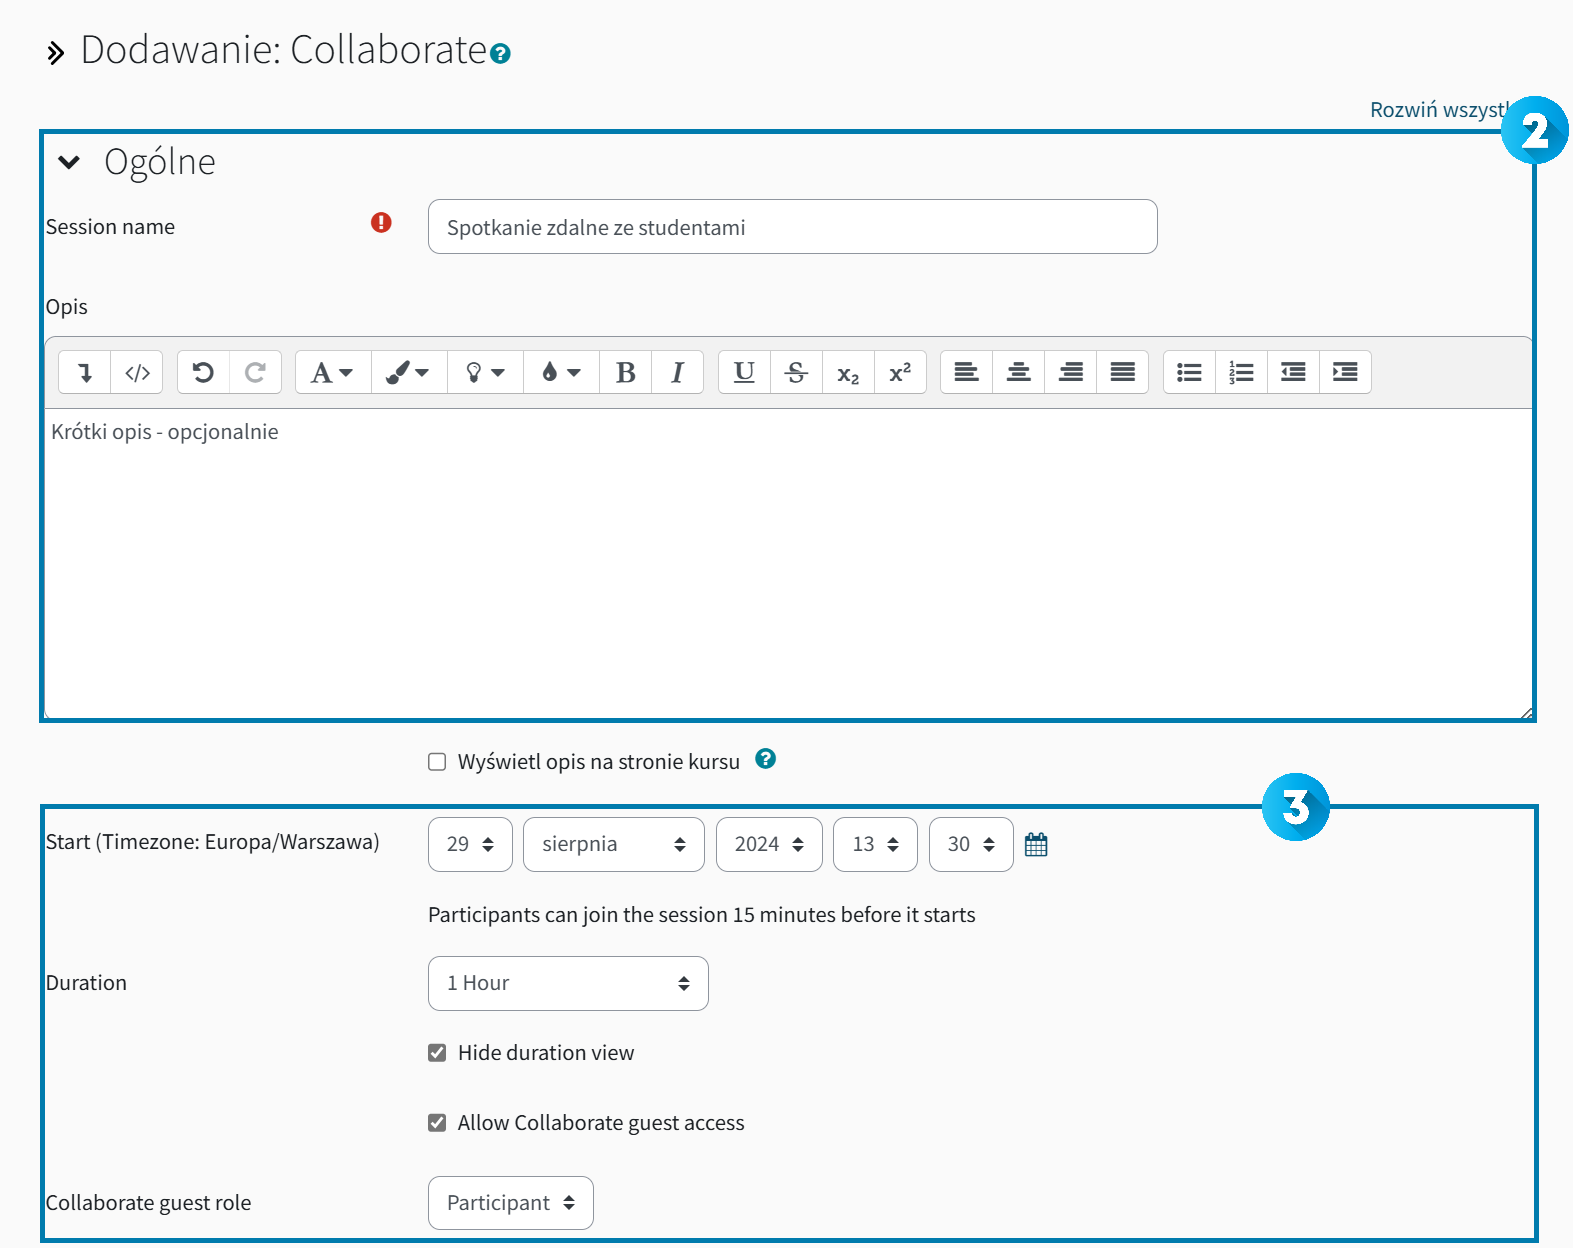Viewport: 1573px width, 1248px height.
Task: Open the month dropdown showing sierpnia
Action: click(614, 845)
